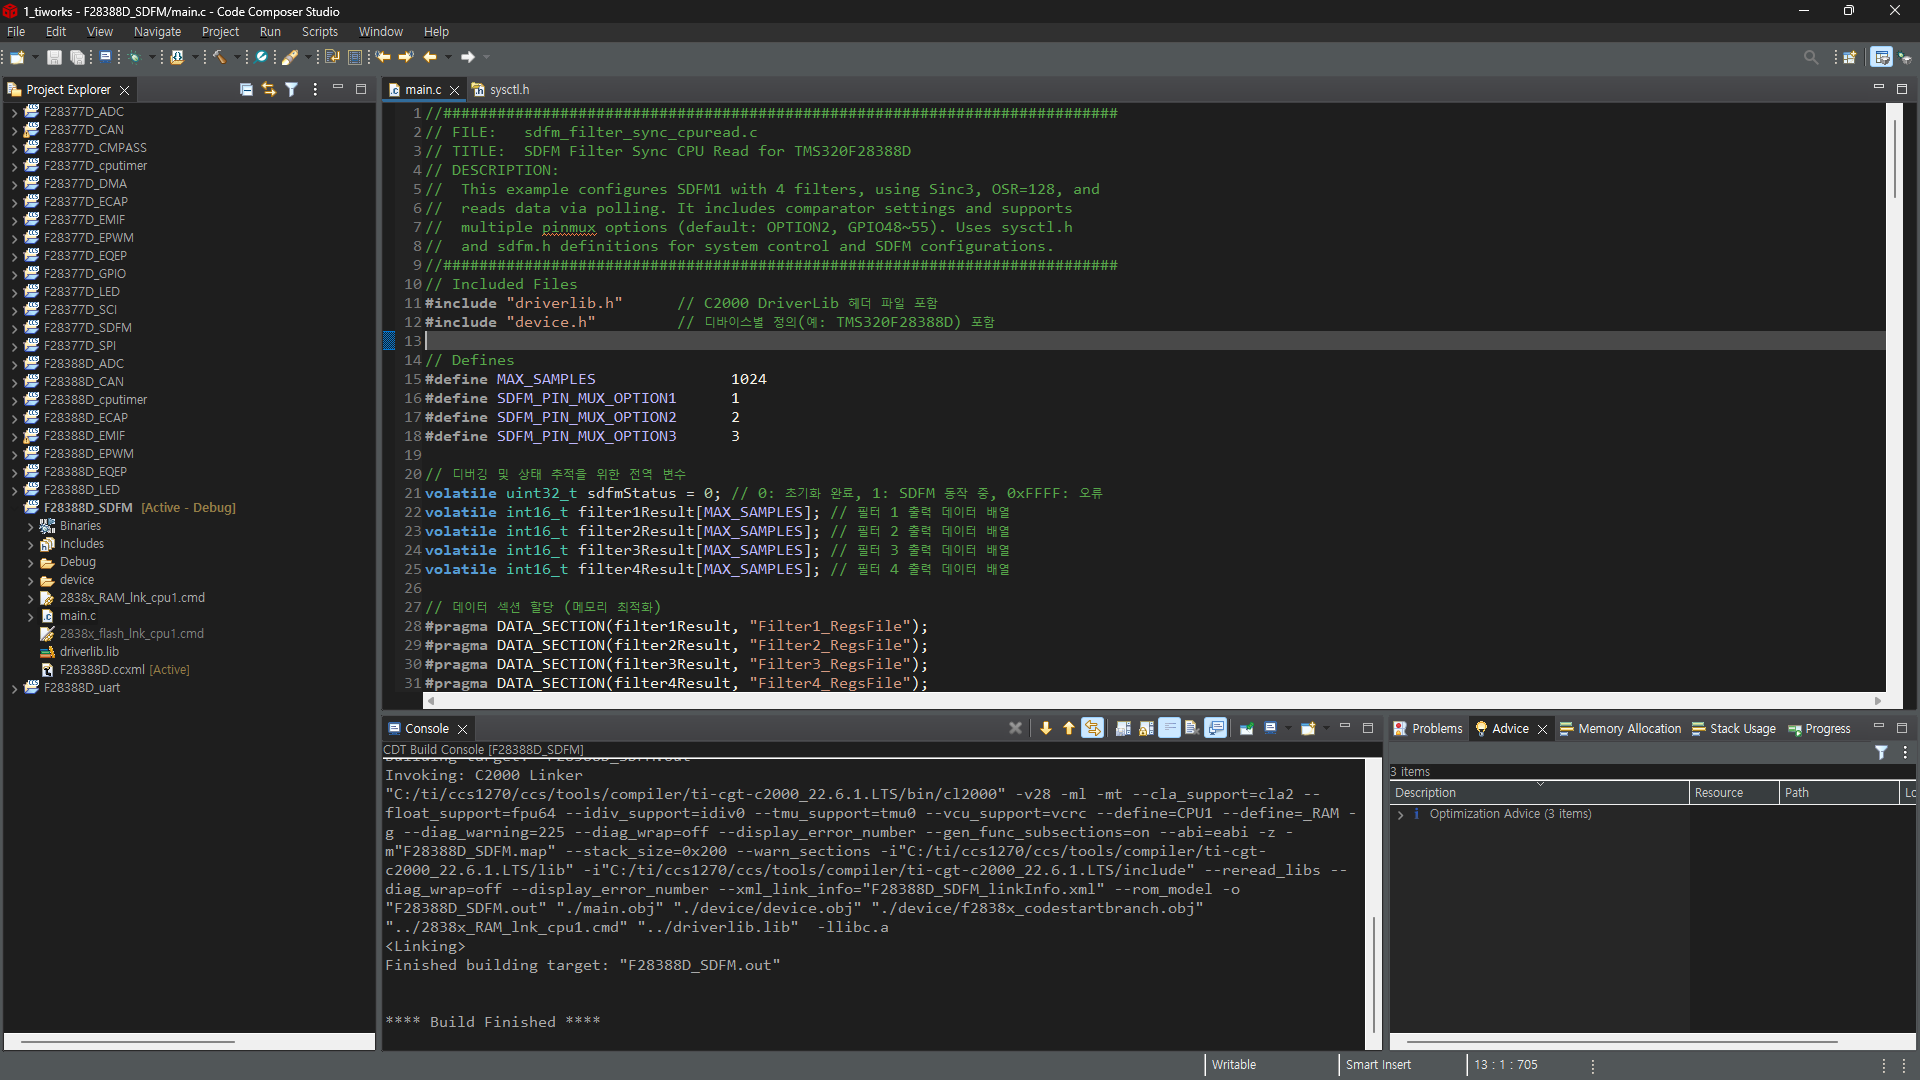Viewport: 1920px width, 1080px height.
Task: Switch to the sysctl.h editor tab
Action: tap(508, 89)
